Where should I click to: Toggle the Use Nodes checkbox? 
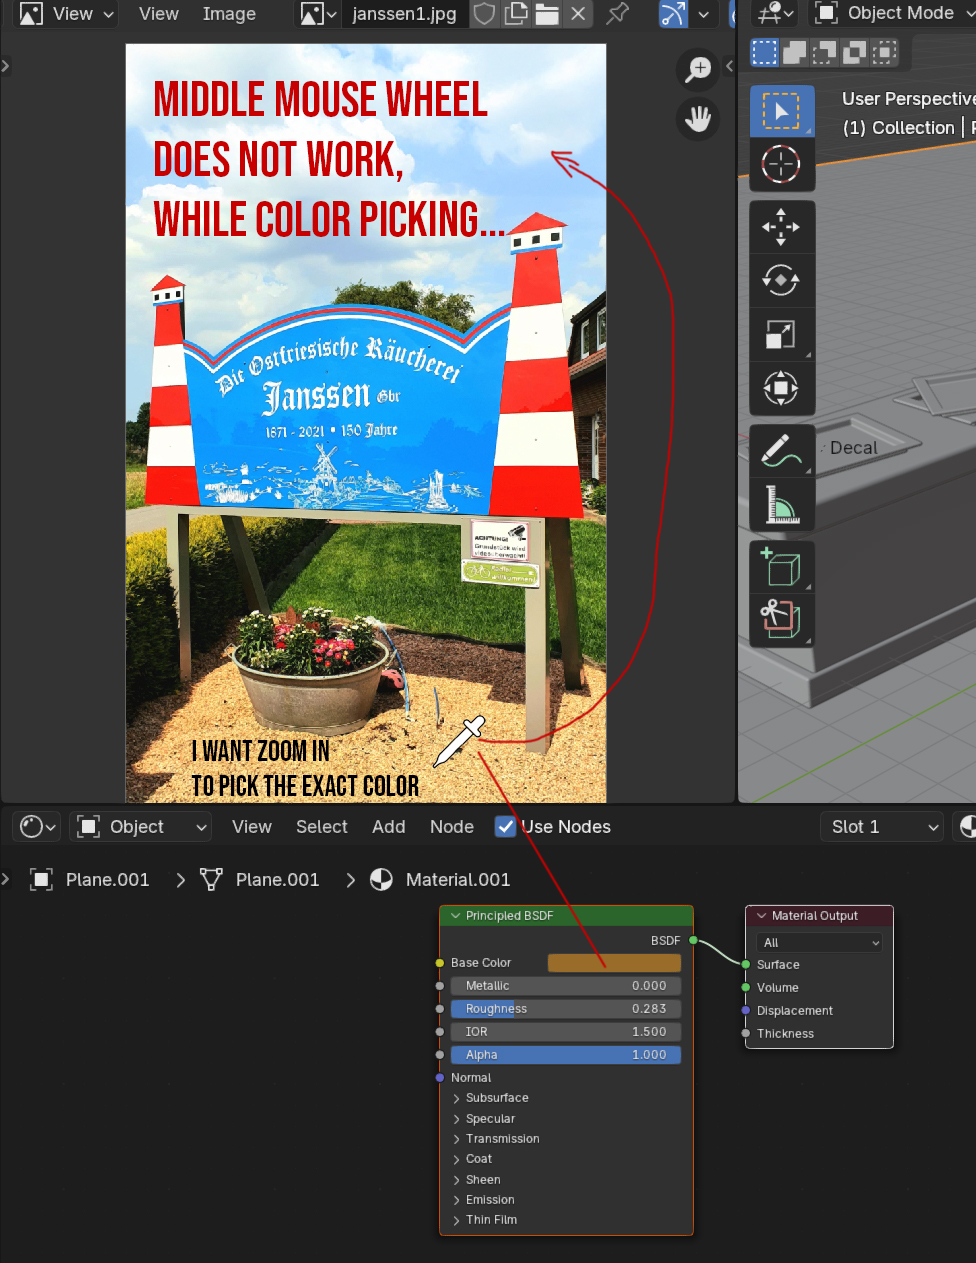(505, 827)
